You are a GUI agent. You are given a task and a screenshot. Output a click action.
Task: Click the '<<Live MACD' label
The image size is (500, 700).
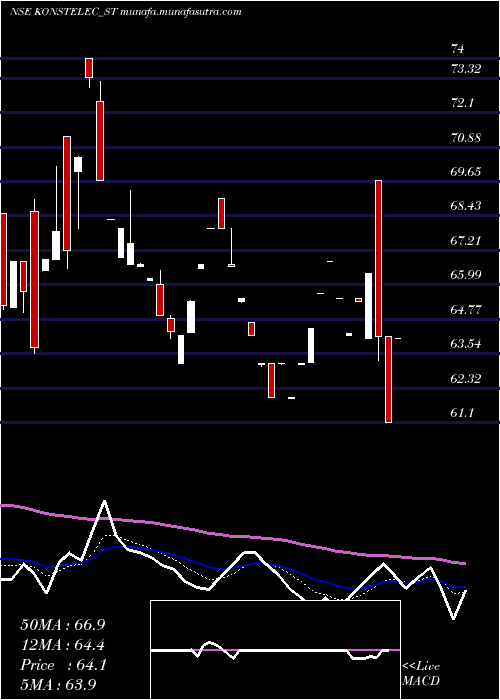[x=421, y=673]
